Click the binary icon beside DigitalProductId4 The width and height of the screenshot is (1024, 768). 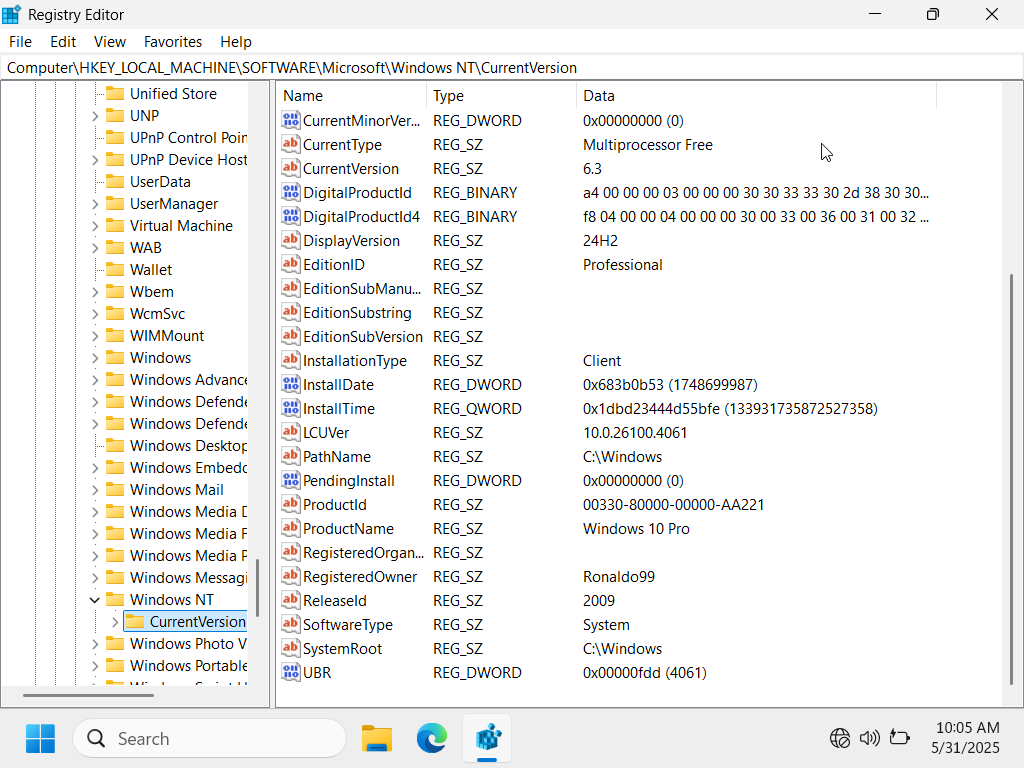click(x=291, y=216)
